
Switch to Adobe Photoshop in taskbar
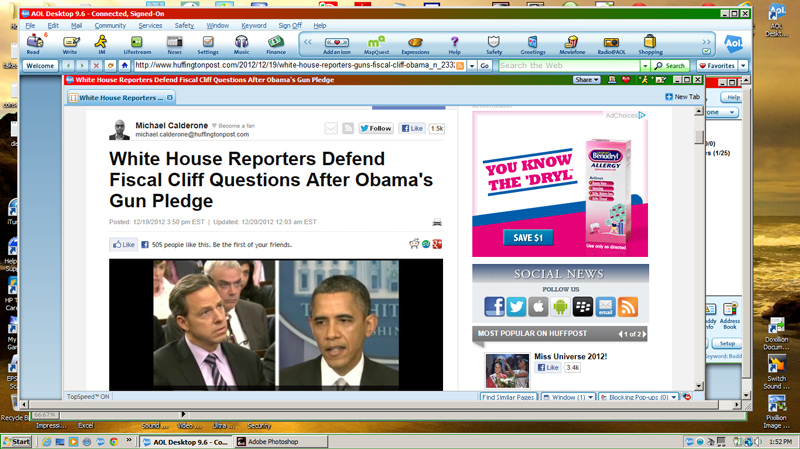click(281, 442)
